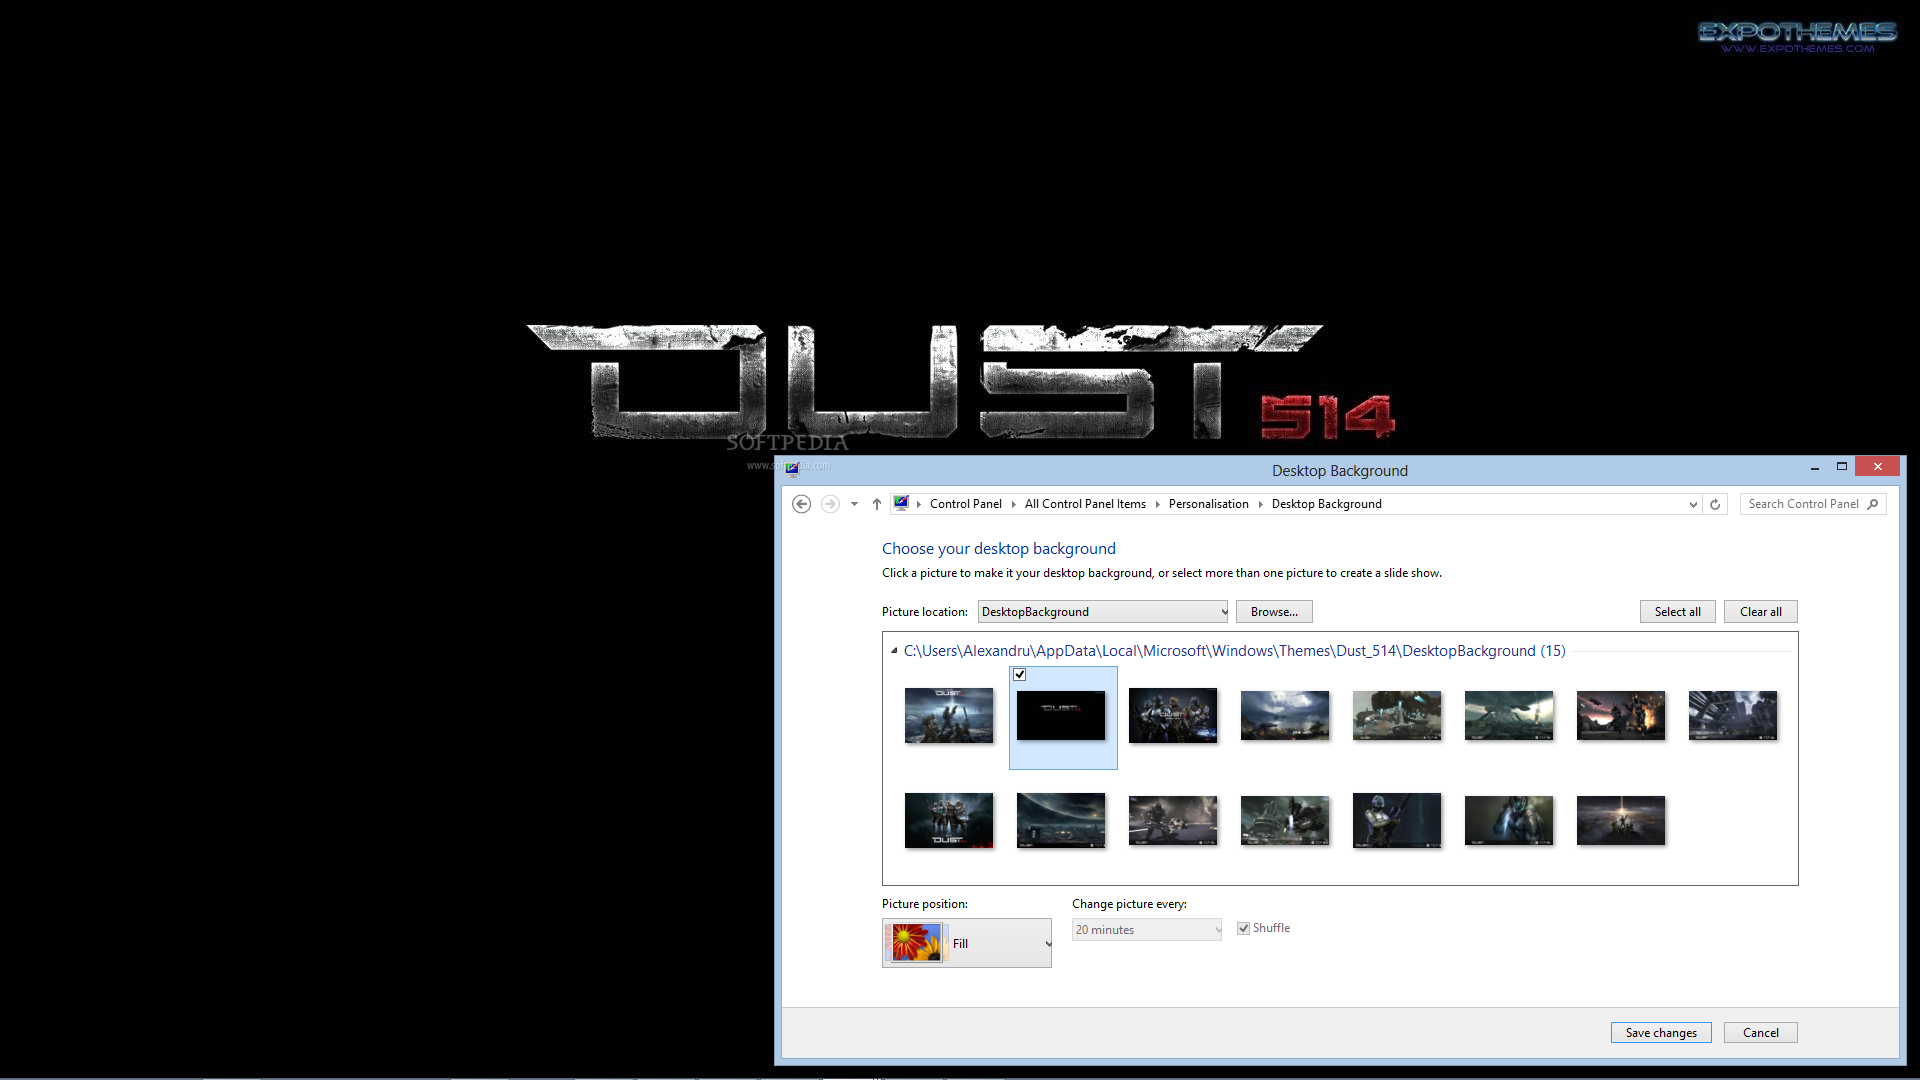The image size is (1920, 1080).
Task: Select the third wallpaper in first row
Action: pos(1173,716)
